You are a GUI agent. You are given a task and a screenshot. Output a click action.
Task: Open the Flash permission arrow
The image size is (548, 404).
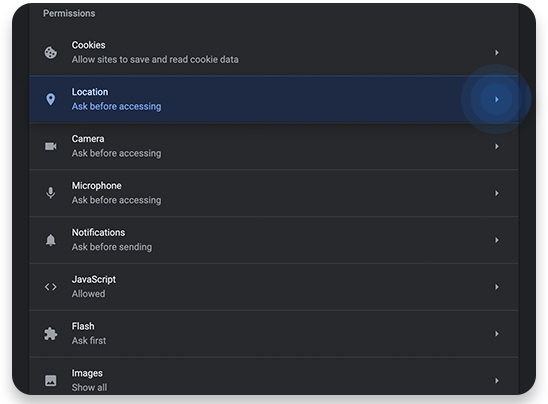(x=497, y=334)
